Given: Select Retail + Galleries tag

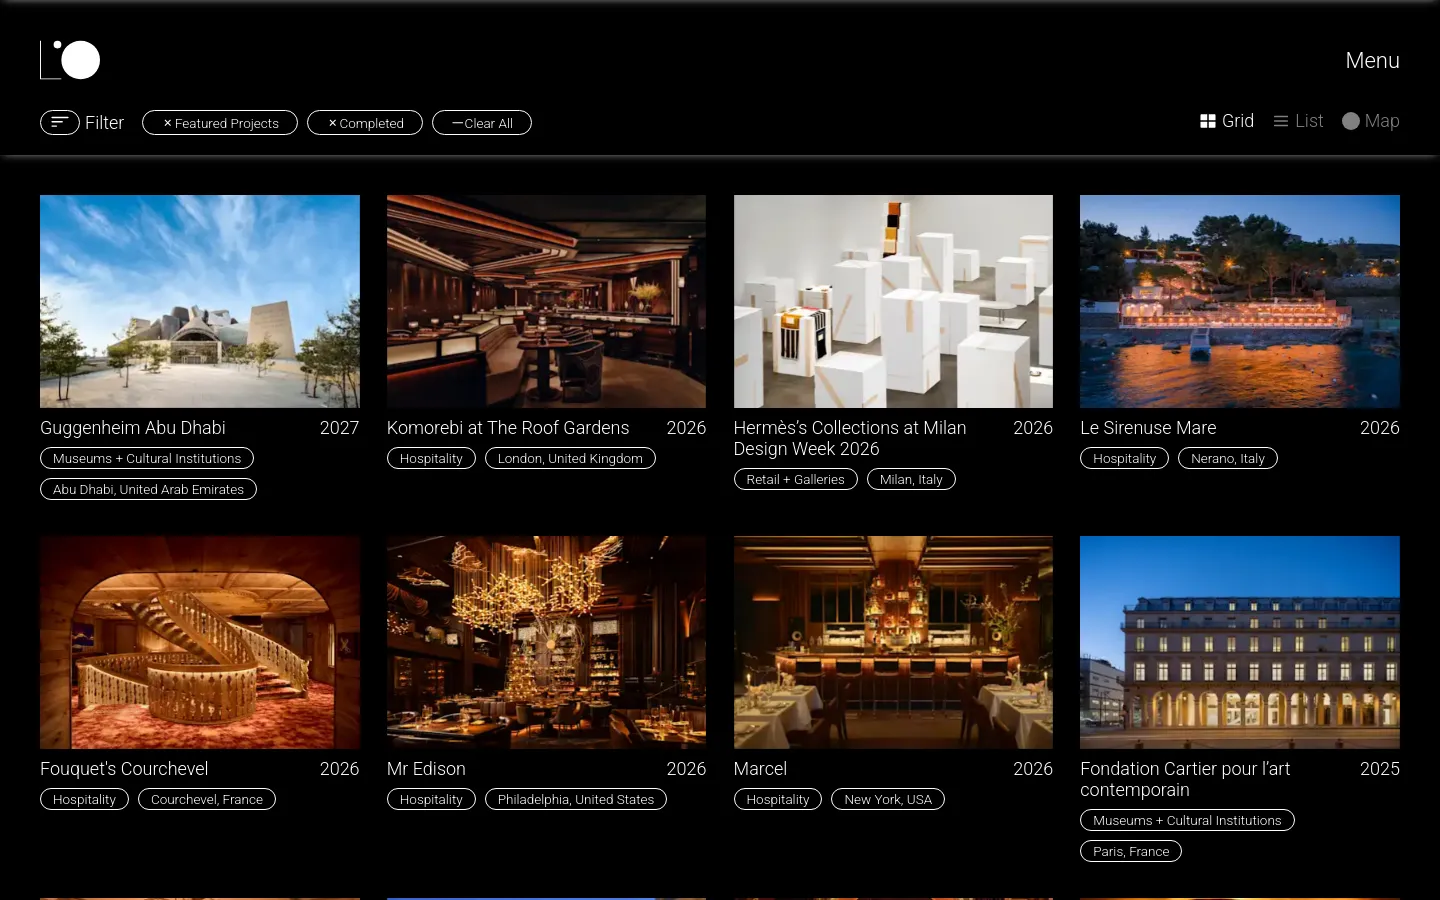Looking at the screenshot, I should [x=795, y=479].
